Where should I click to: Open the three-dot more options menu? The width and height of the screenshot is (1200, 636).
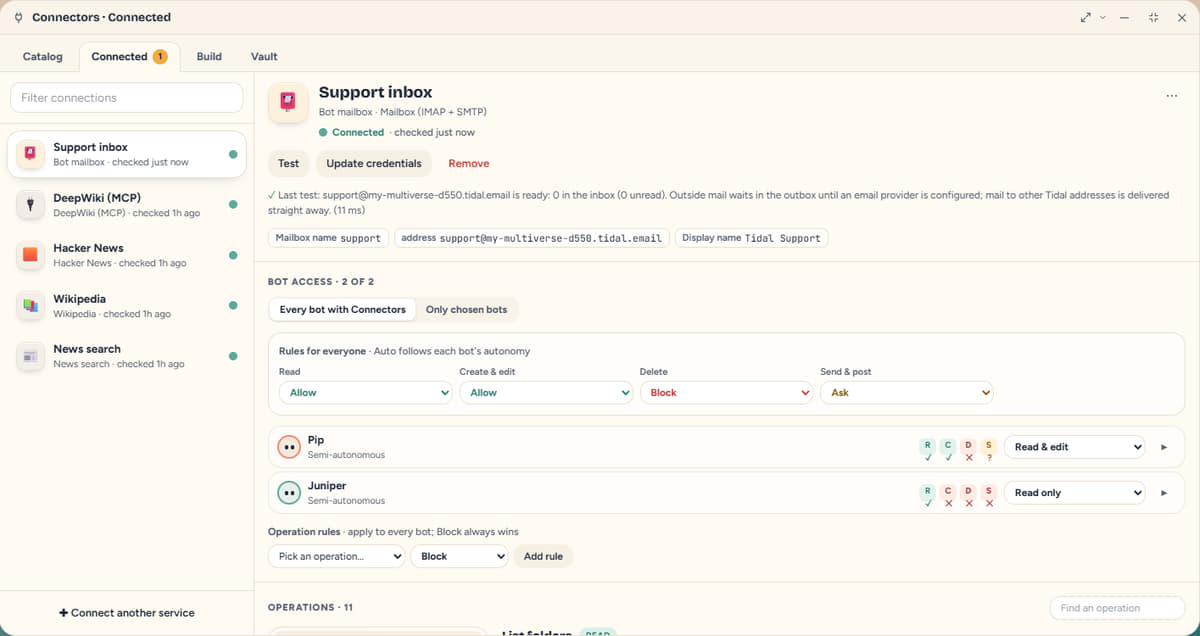pos(1172,96)
